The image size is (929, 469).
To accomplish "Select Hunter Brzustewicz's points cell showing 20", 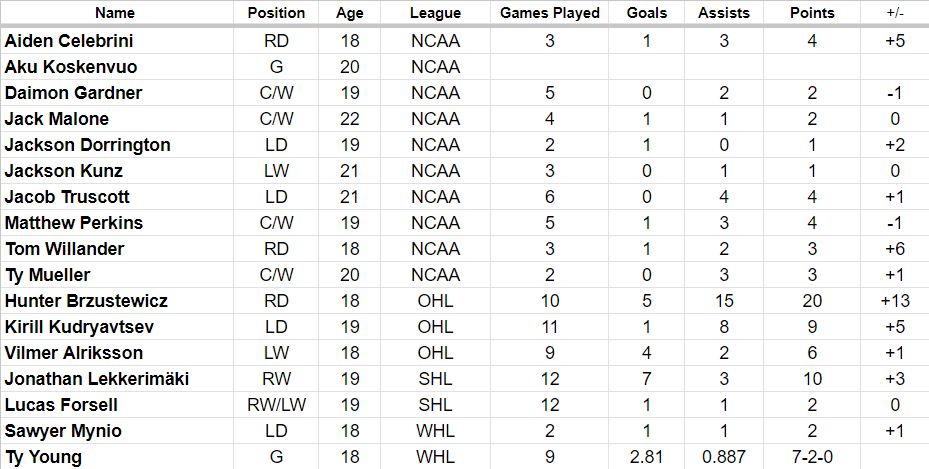I will point(812,301).
